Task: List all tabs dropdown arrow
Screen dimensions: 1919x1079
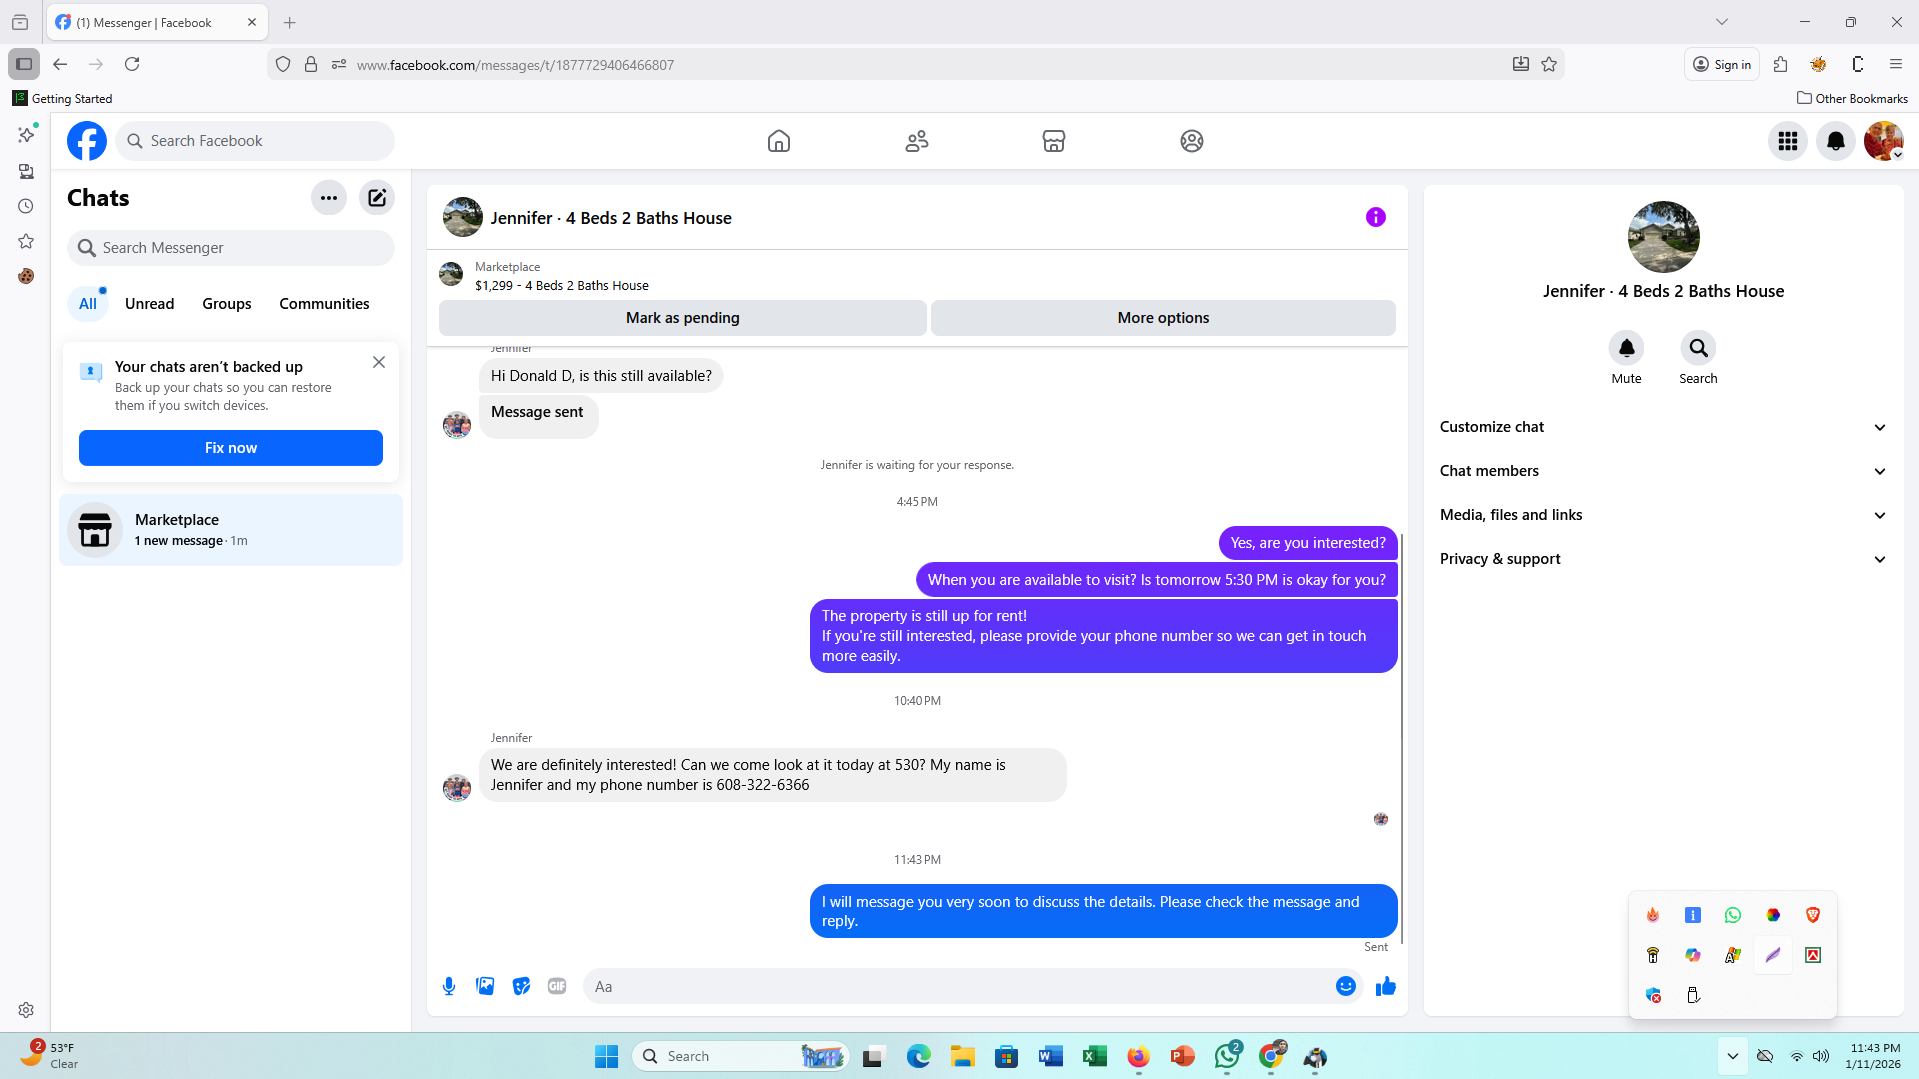Action: tap(1721, 22)
